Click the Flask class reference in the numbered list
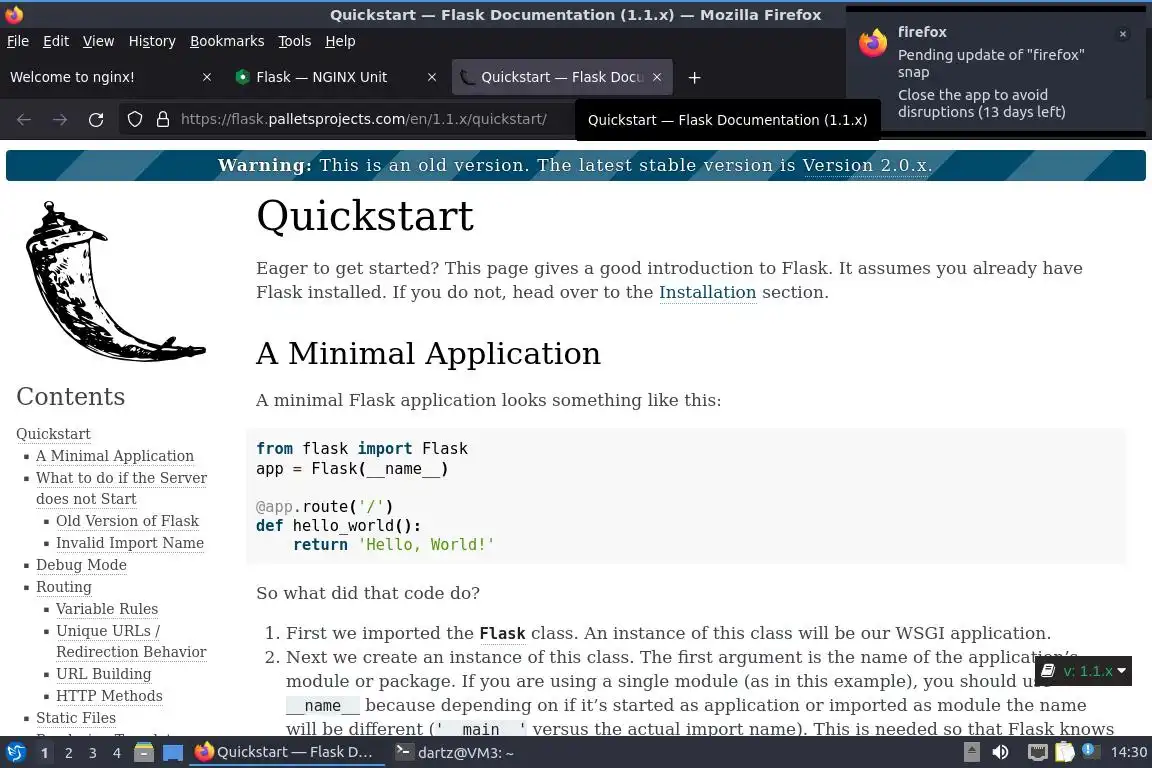 pos(503,634)
